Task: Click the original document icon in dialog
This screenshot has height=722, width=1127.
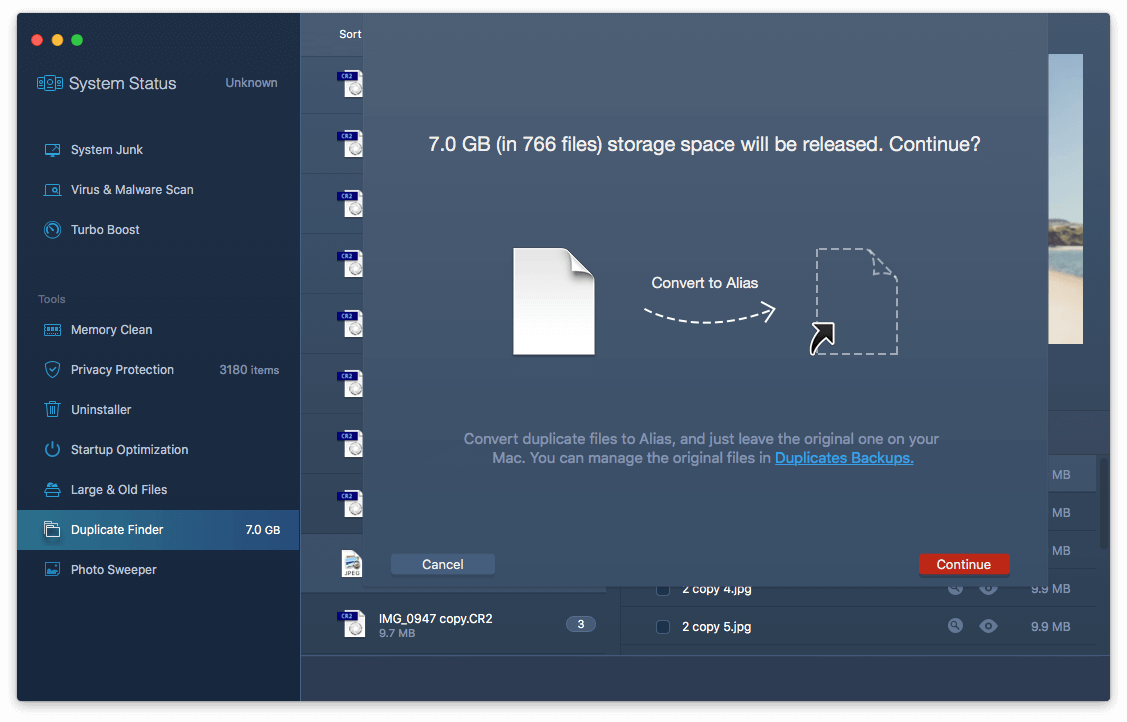Action: (553, 301)
